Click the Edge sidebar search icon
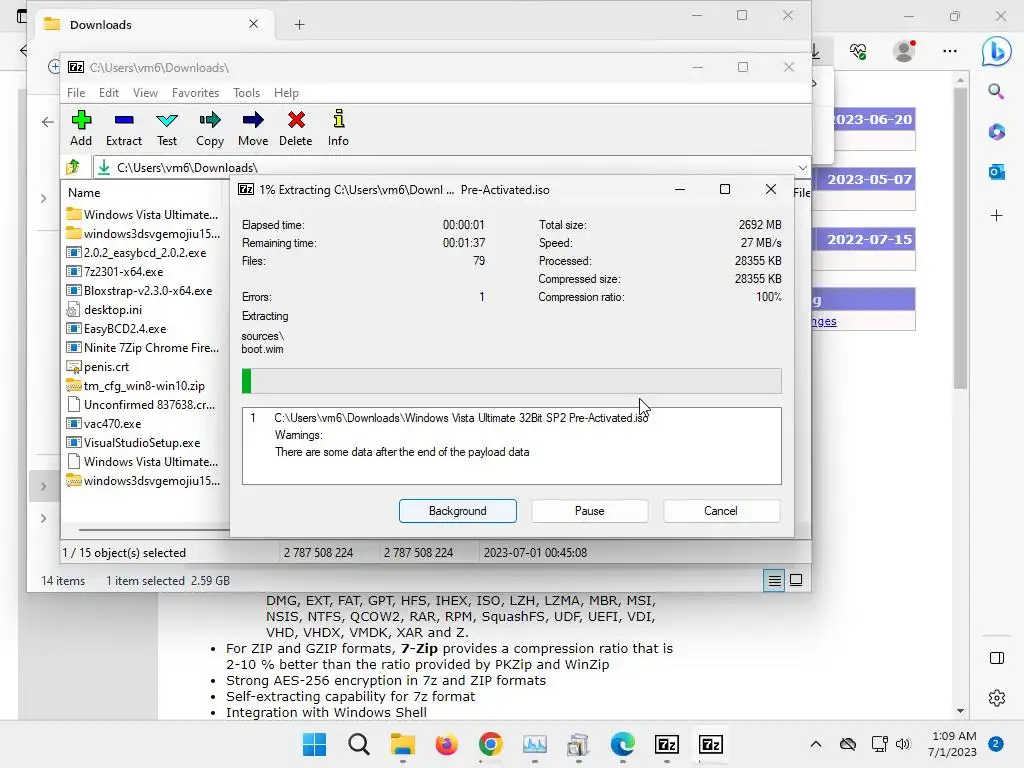1024x768 pixels. (996, 91)
